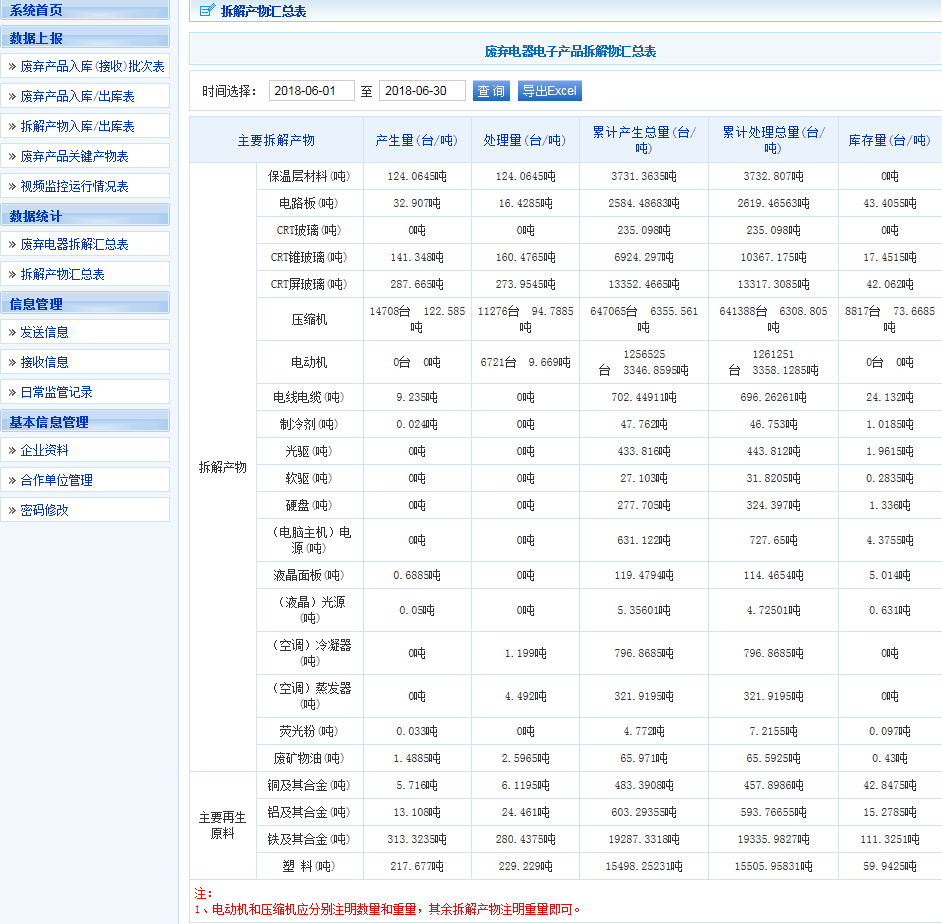Navigate to 废弃产品关键产物表

coord(74,157)
